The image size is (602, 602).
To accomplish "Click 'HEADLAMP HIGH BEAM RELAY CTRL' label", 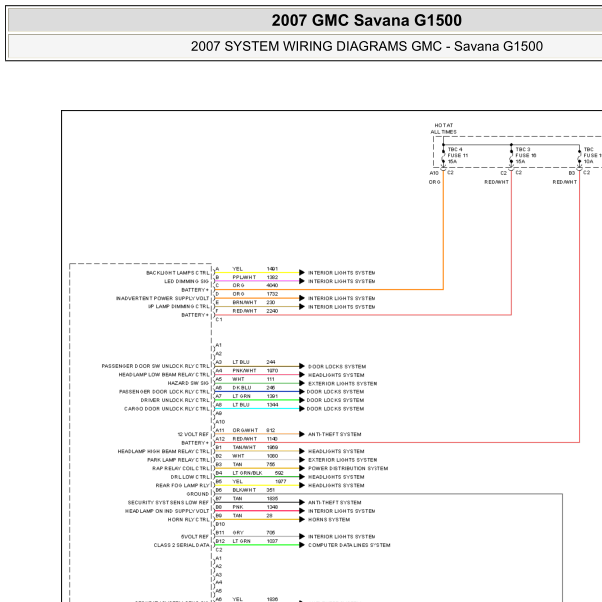I will [164, 452].
